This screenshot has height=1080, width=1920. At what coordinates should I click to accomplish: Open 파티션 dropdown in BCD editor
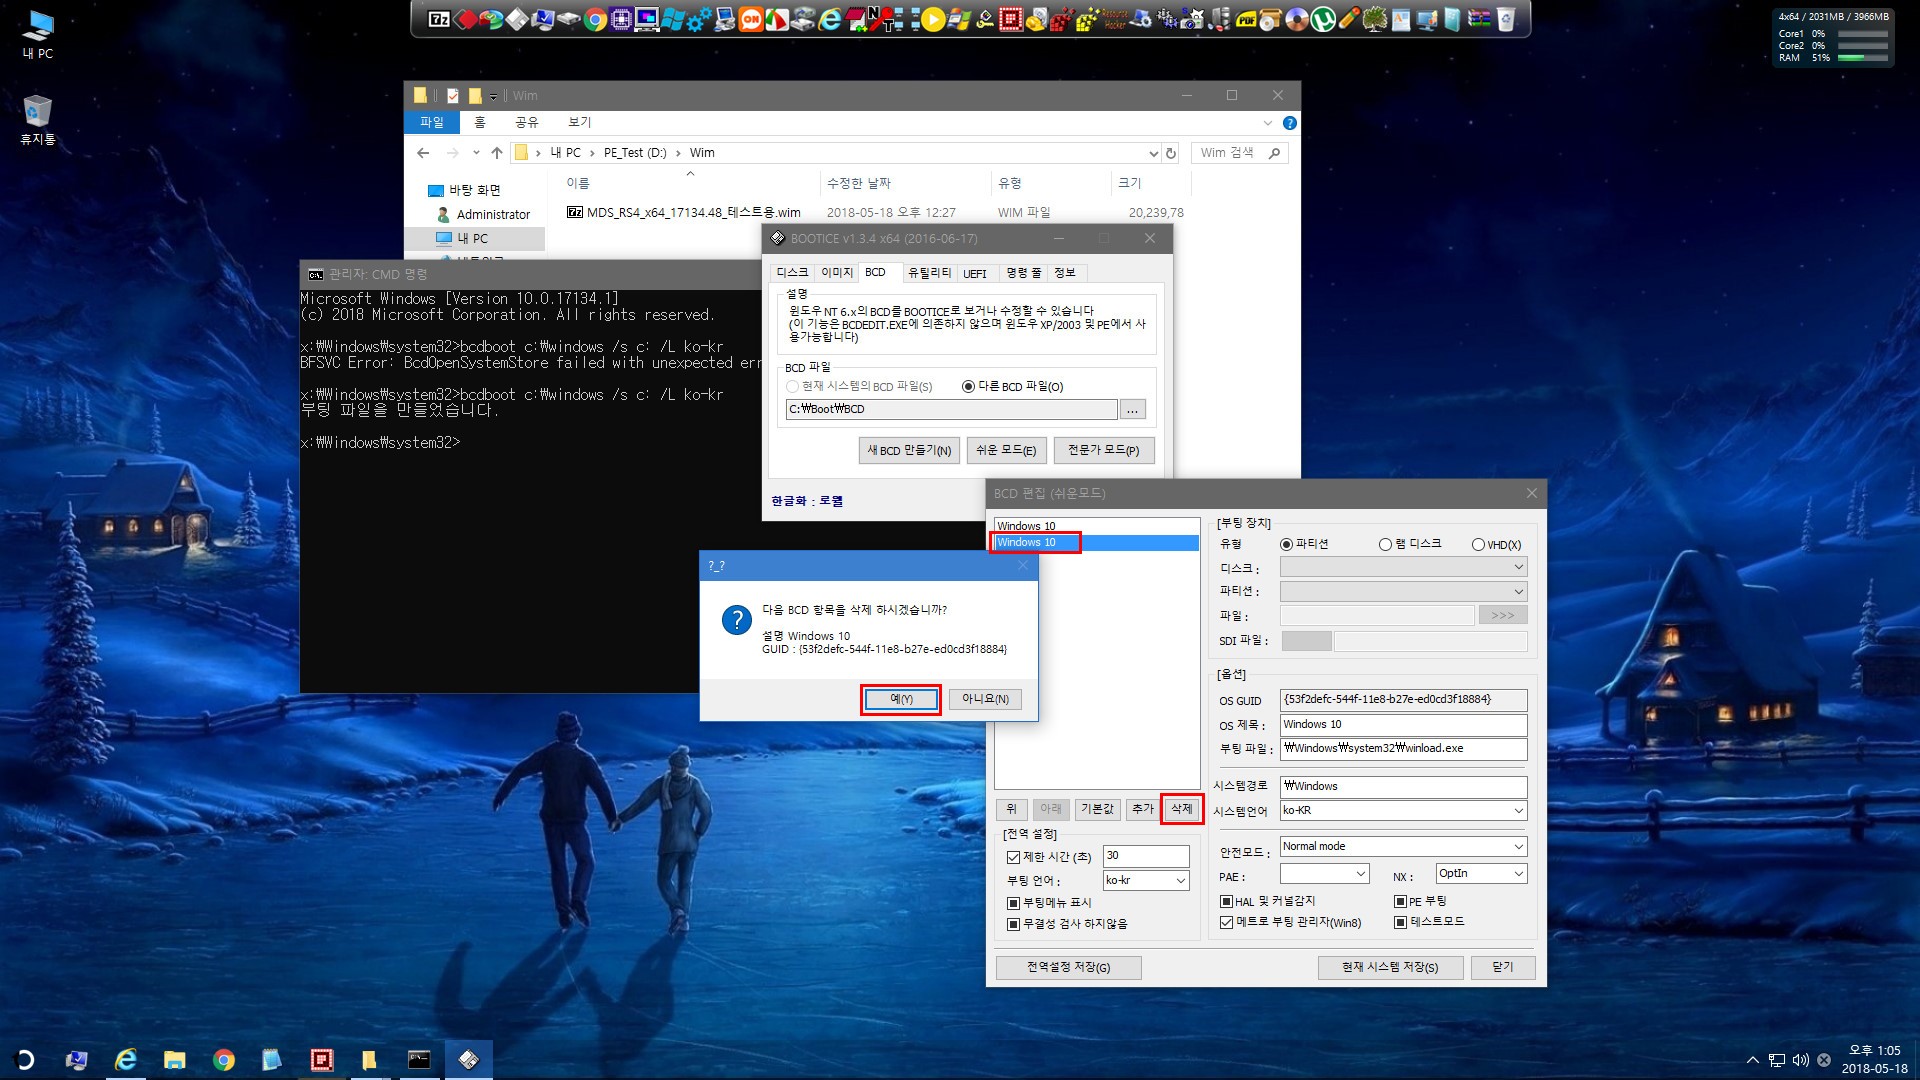[1403, 591]
